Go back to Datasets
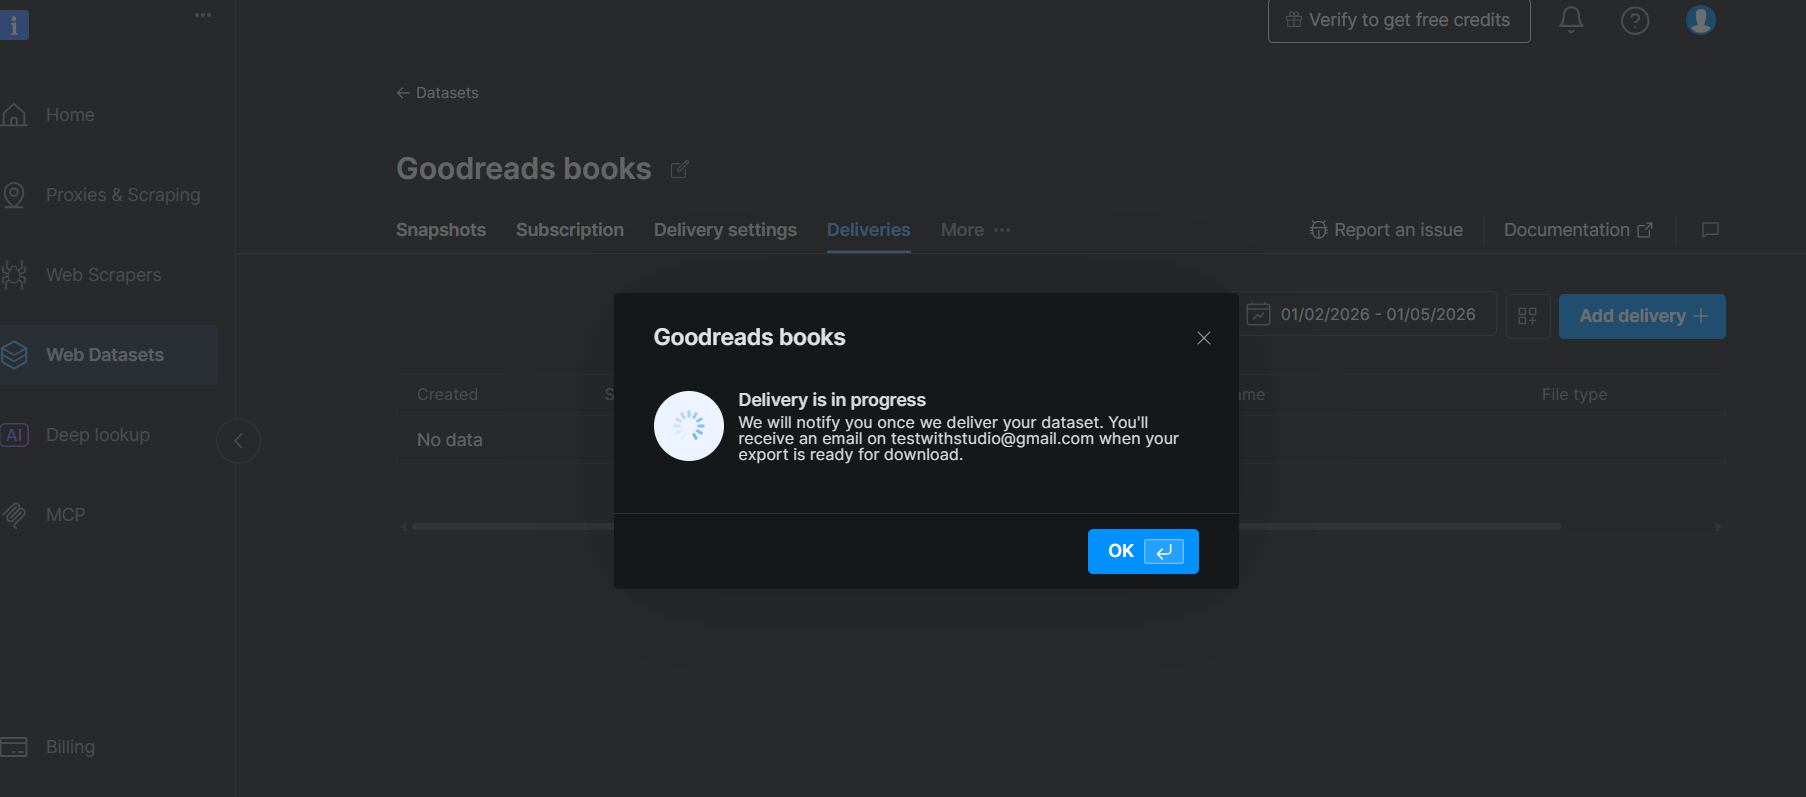 [x=437, y=93]
